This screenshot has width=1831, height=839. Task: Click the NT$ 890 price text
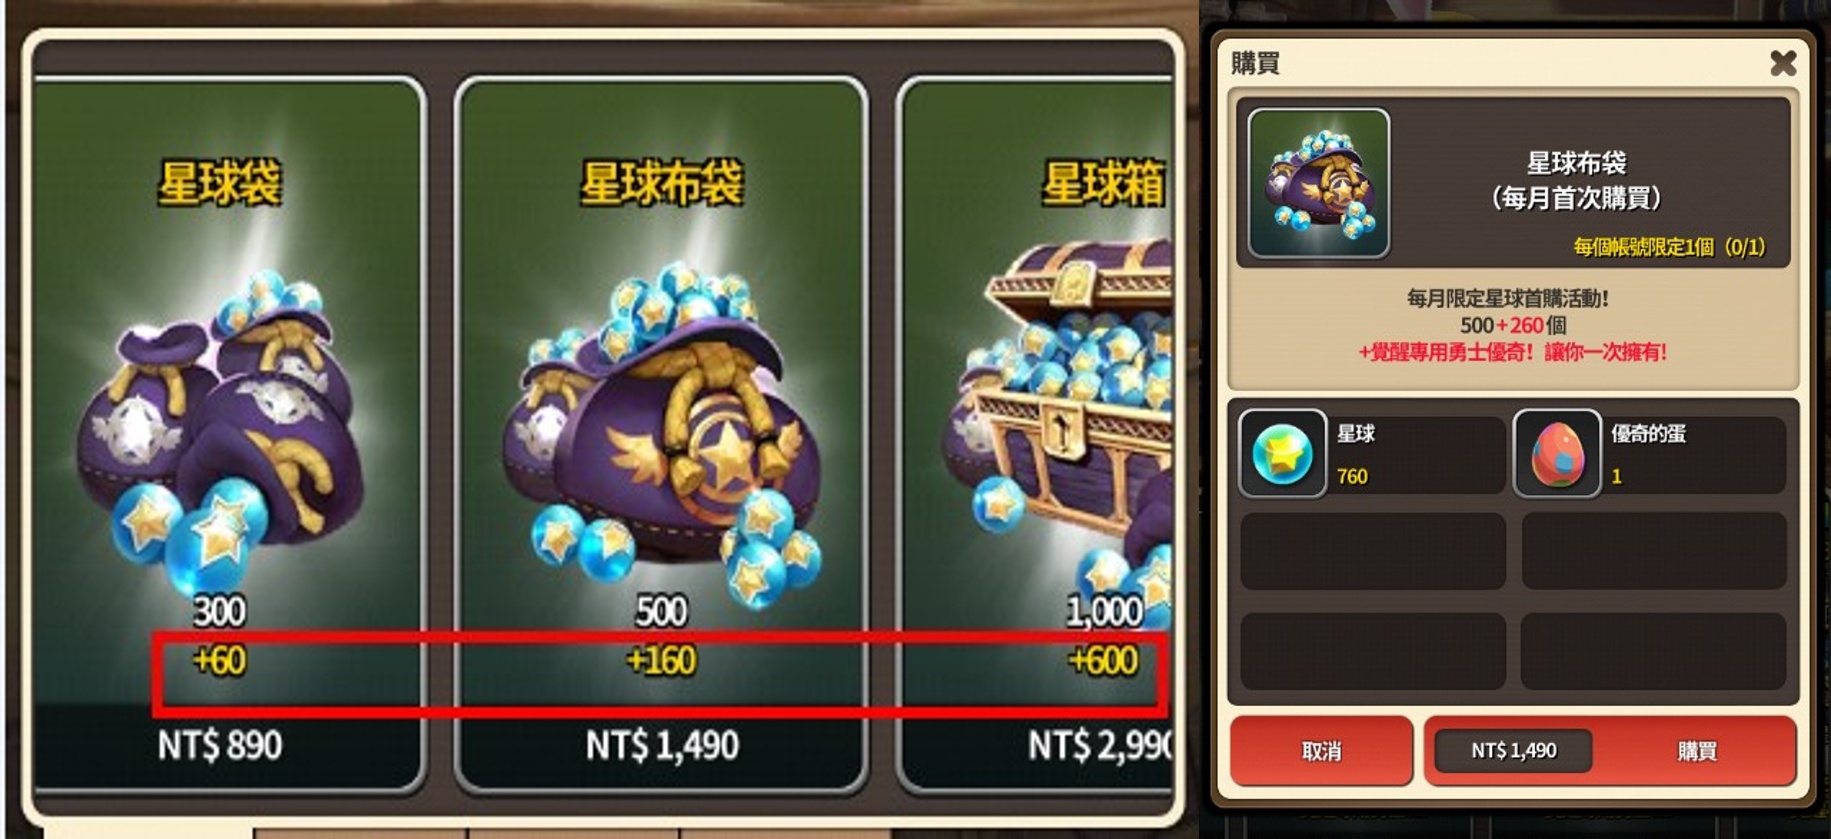point(220,745)
